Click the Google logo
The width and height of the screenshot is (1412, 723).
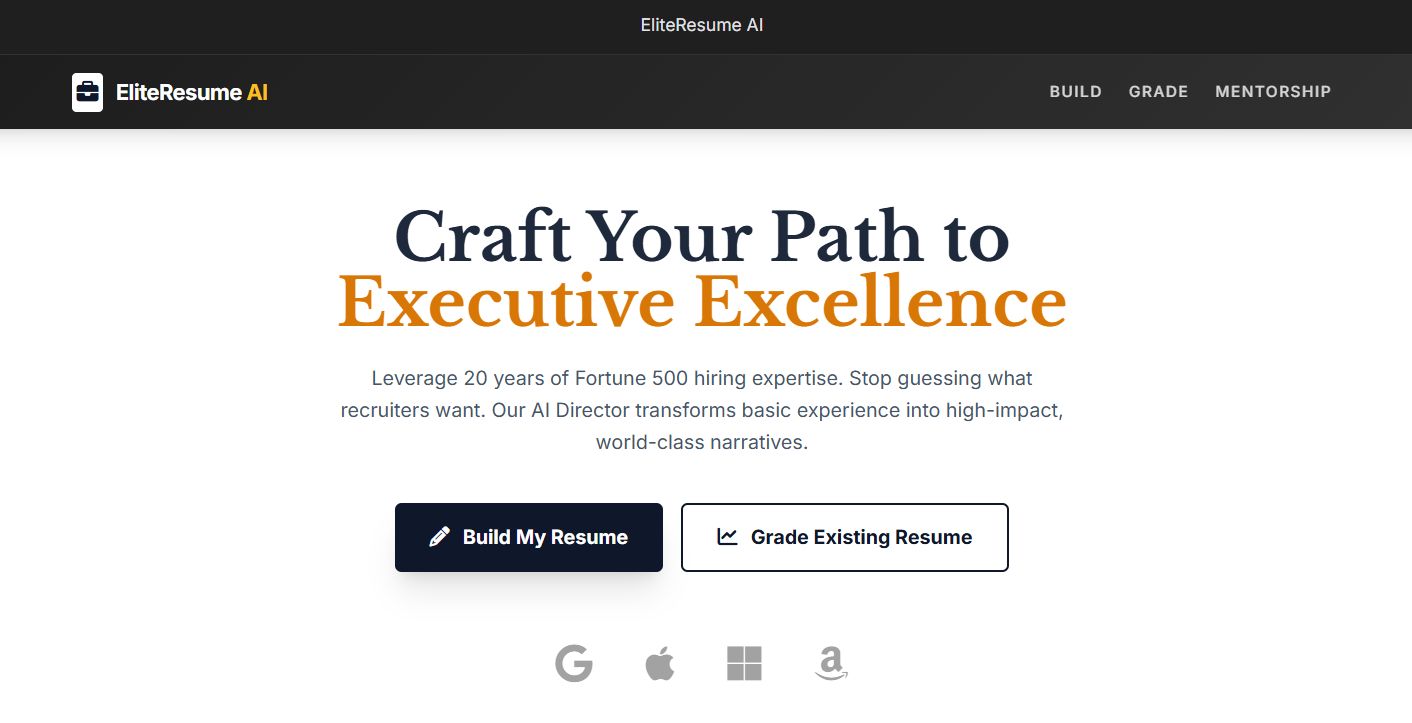click(x=574, y=663)
